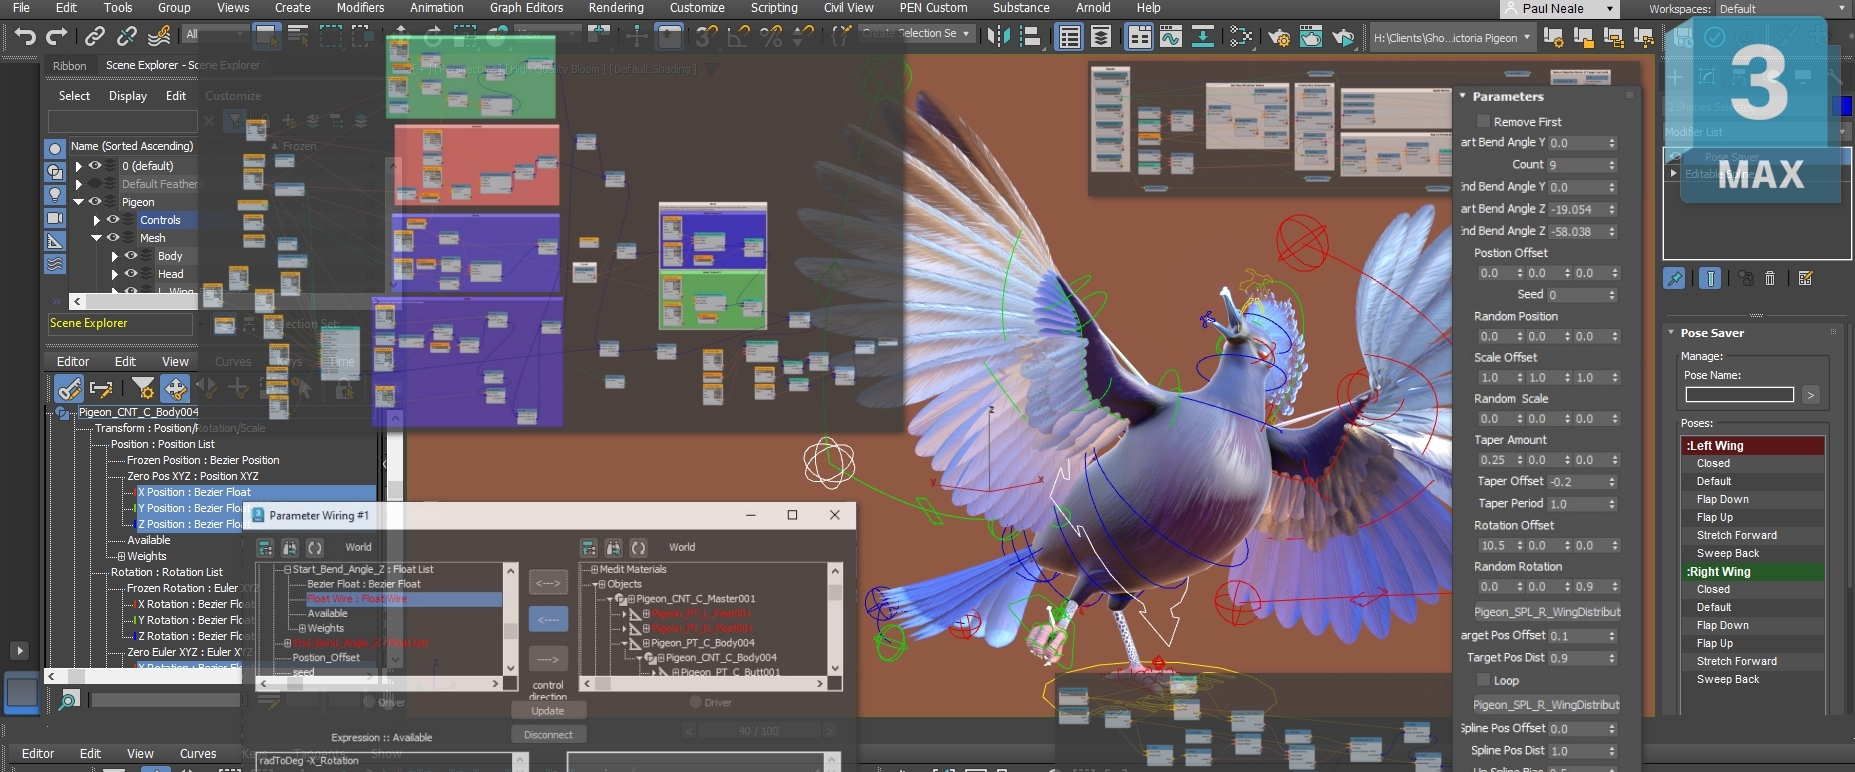Collapse the Pose Saver rollout
This screenshot has width=1855, height=772.
click(x=1711, y=333)
